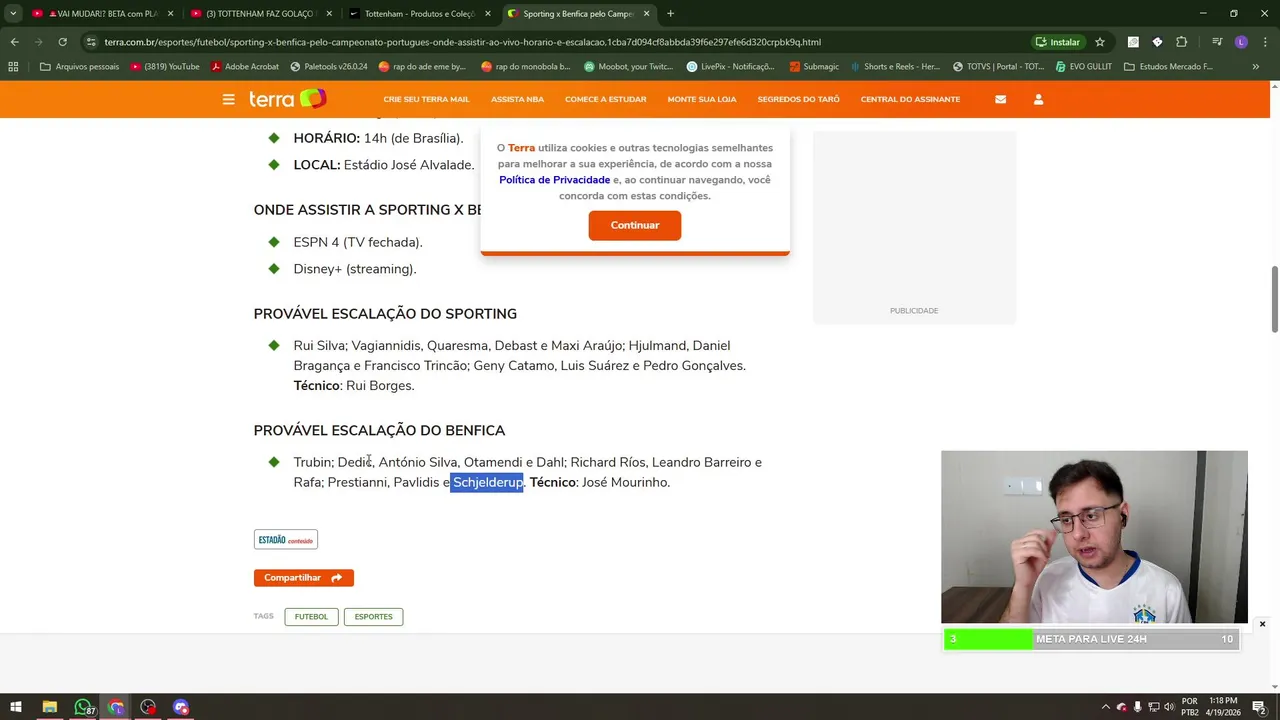Open a new tab with the plus button
Viewport: 1280px width, 720px height.
pyautogui.click(x=670, y=14)
